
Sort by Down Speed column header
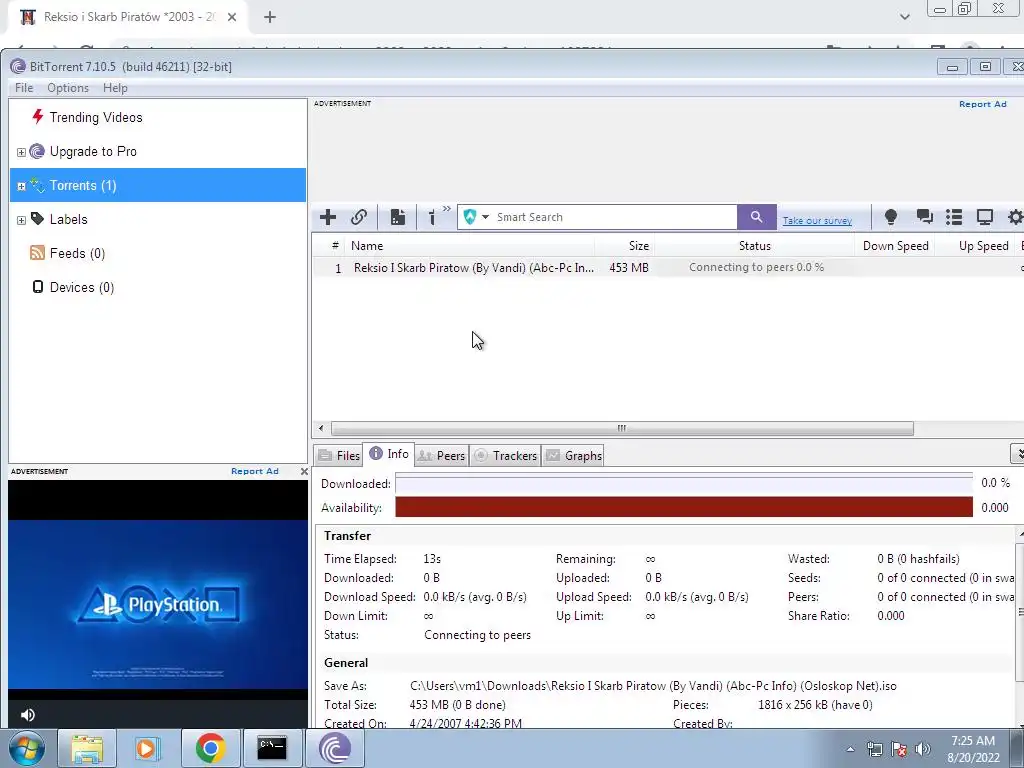click(x=895, y=246)
